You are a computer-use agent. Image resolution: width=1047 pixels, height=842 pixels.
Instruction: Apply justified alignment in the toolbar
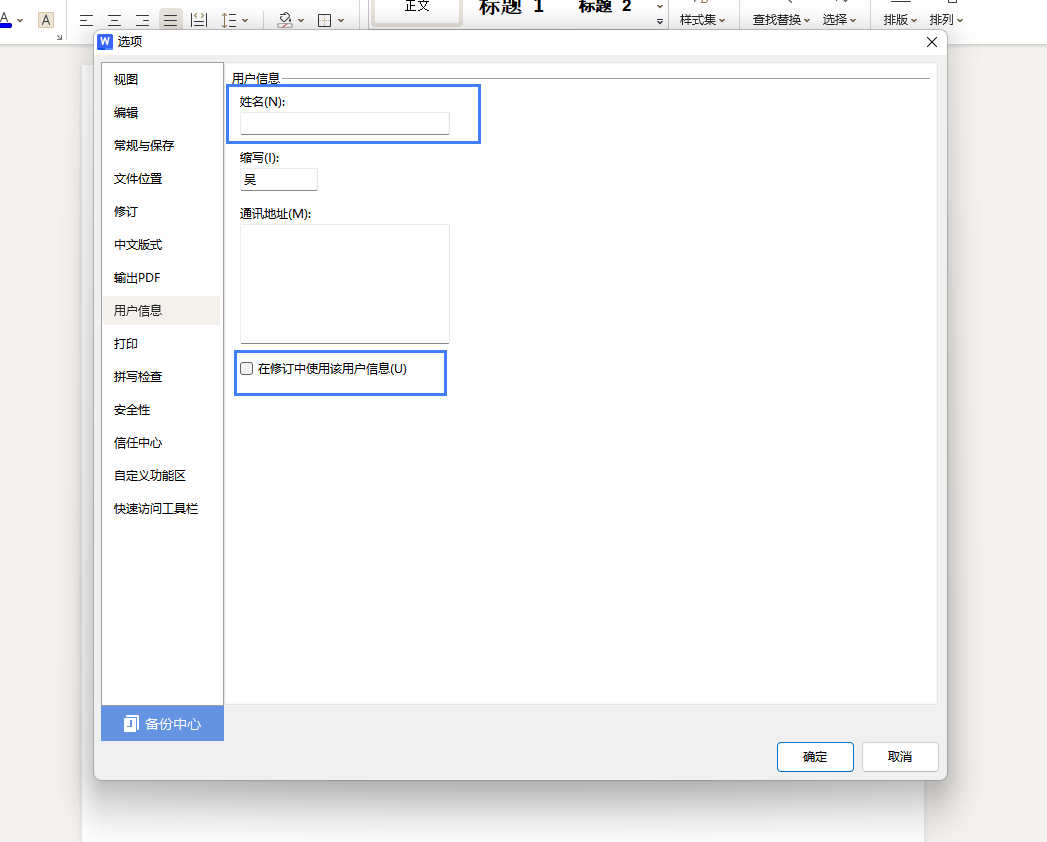170,21
